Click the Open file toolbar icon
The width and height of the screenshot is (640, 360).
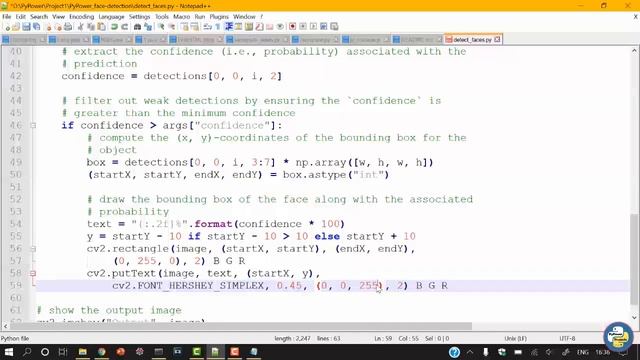pyautogui.click(x=16, y=27)
